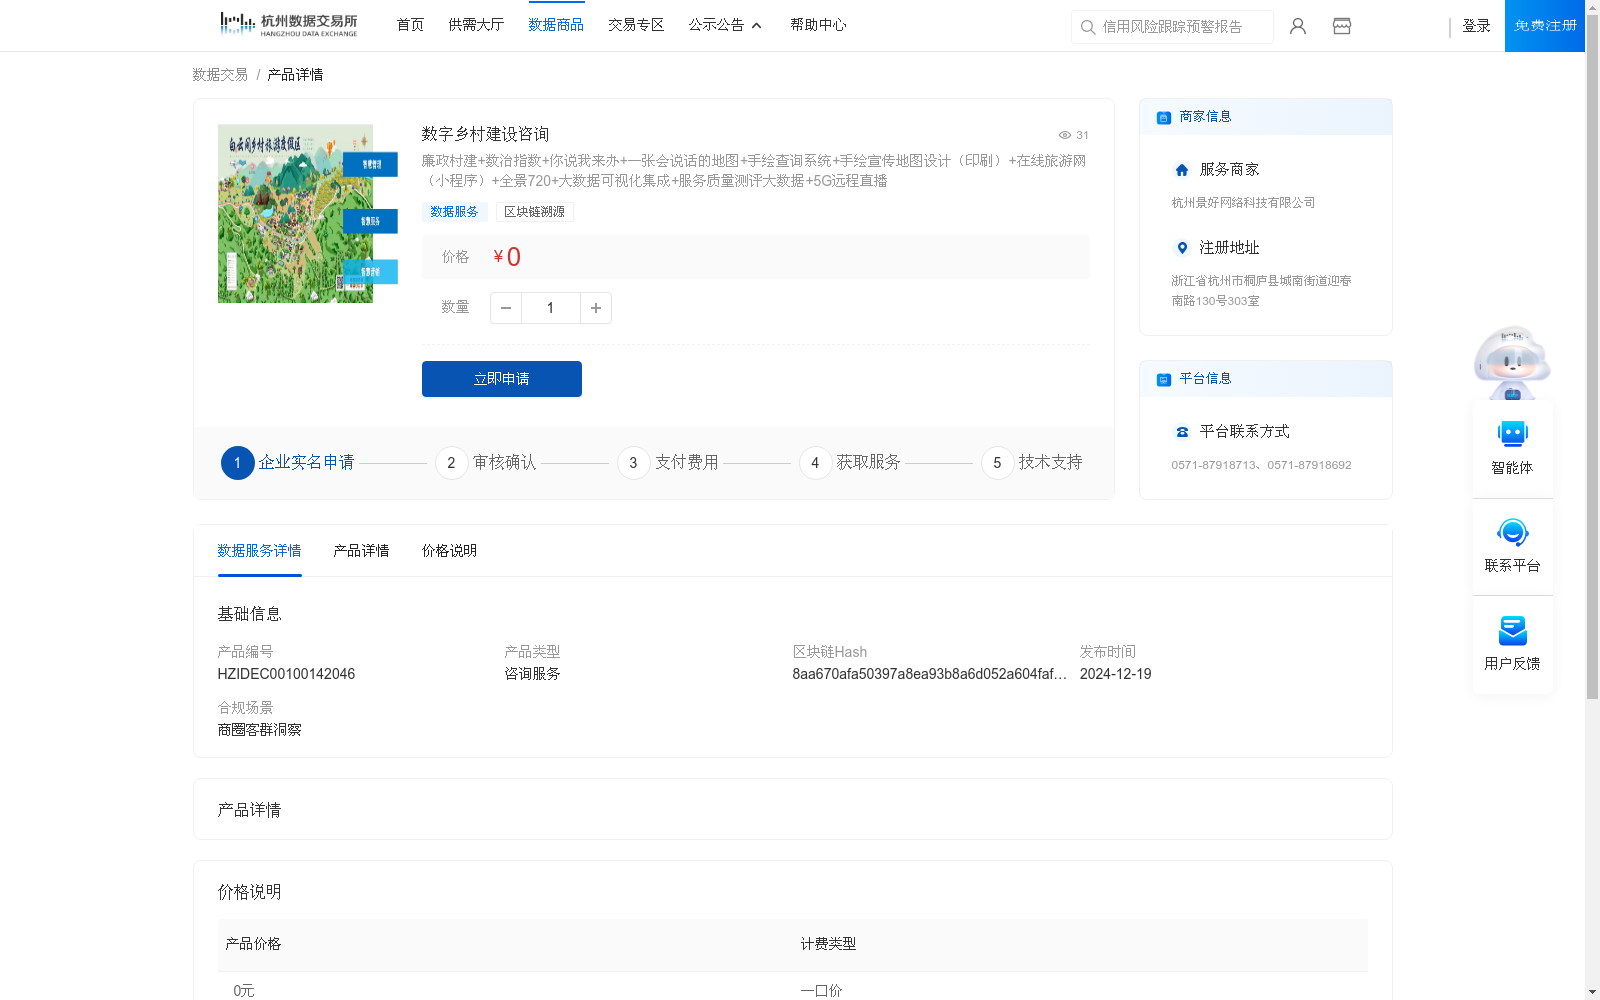Click the 杭州景好网络科技有限公司 merchant name
The width and height of the screenshot is (1600, 1000).
point(1243,203)
